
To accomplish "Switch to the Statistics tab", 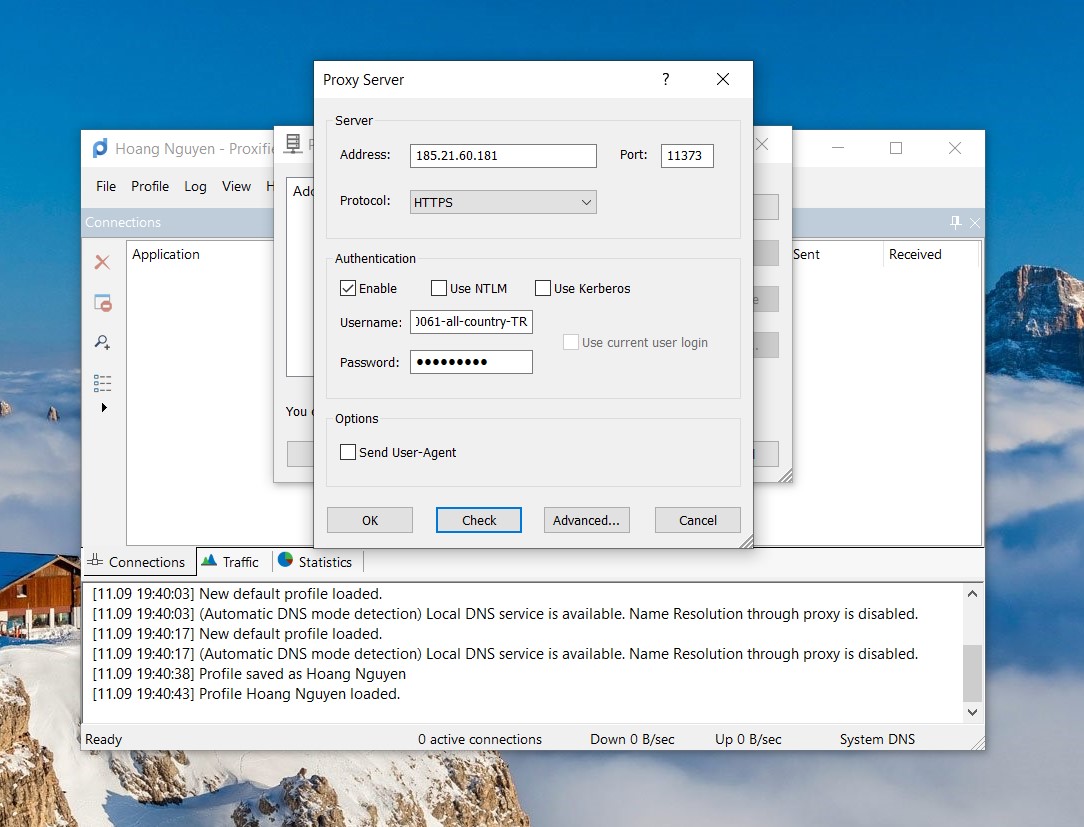I will [x=316, y=562].
